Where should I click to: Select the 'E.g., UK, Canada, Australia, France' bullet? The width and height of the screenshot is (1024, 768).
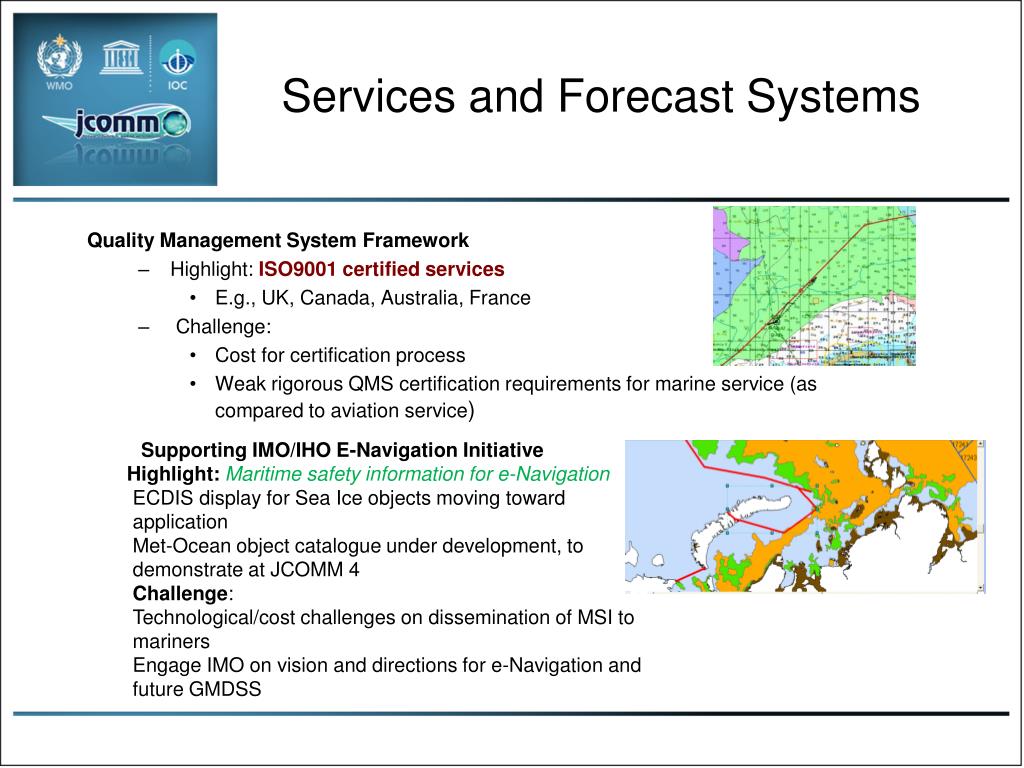pos(373,298)
